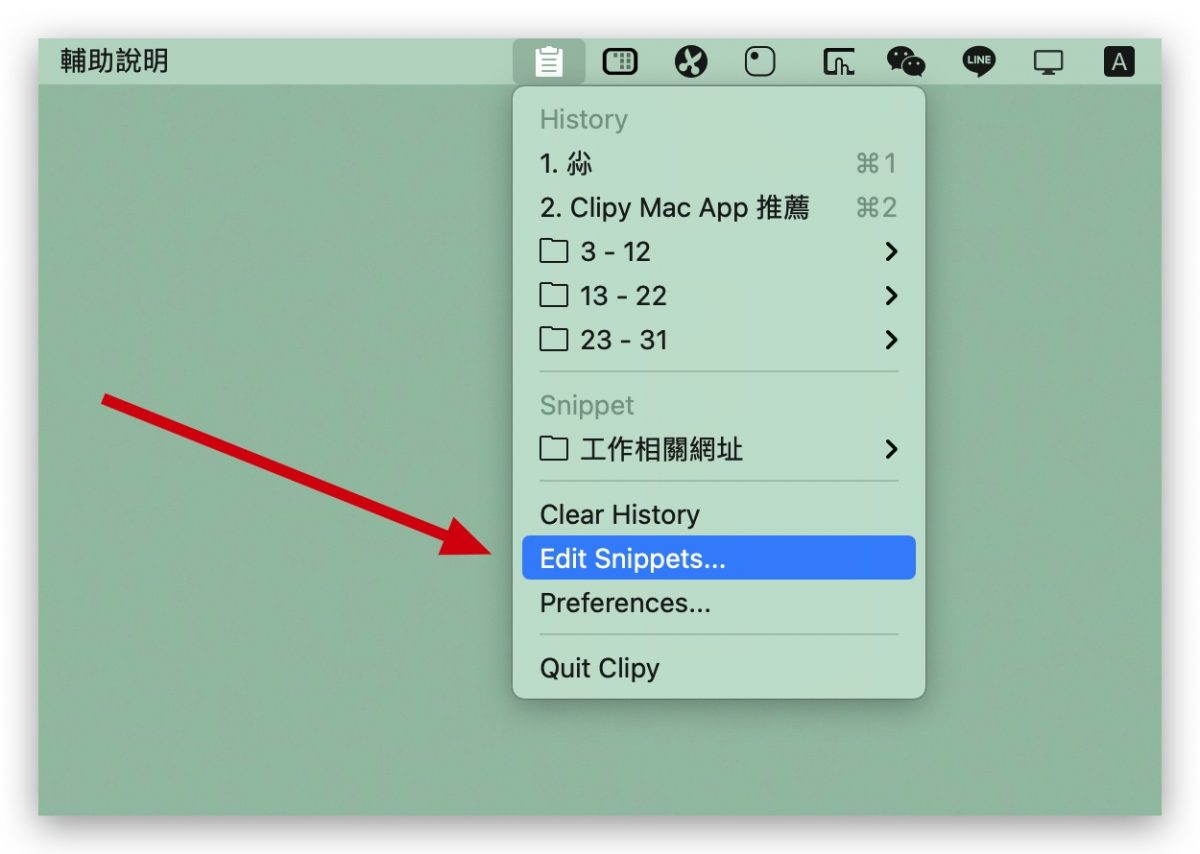Click folder icon beside 13 - 22
Screen dimensions: 1200x854
[x=554, y=296]
